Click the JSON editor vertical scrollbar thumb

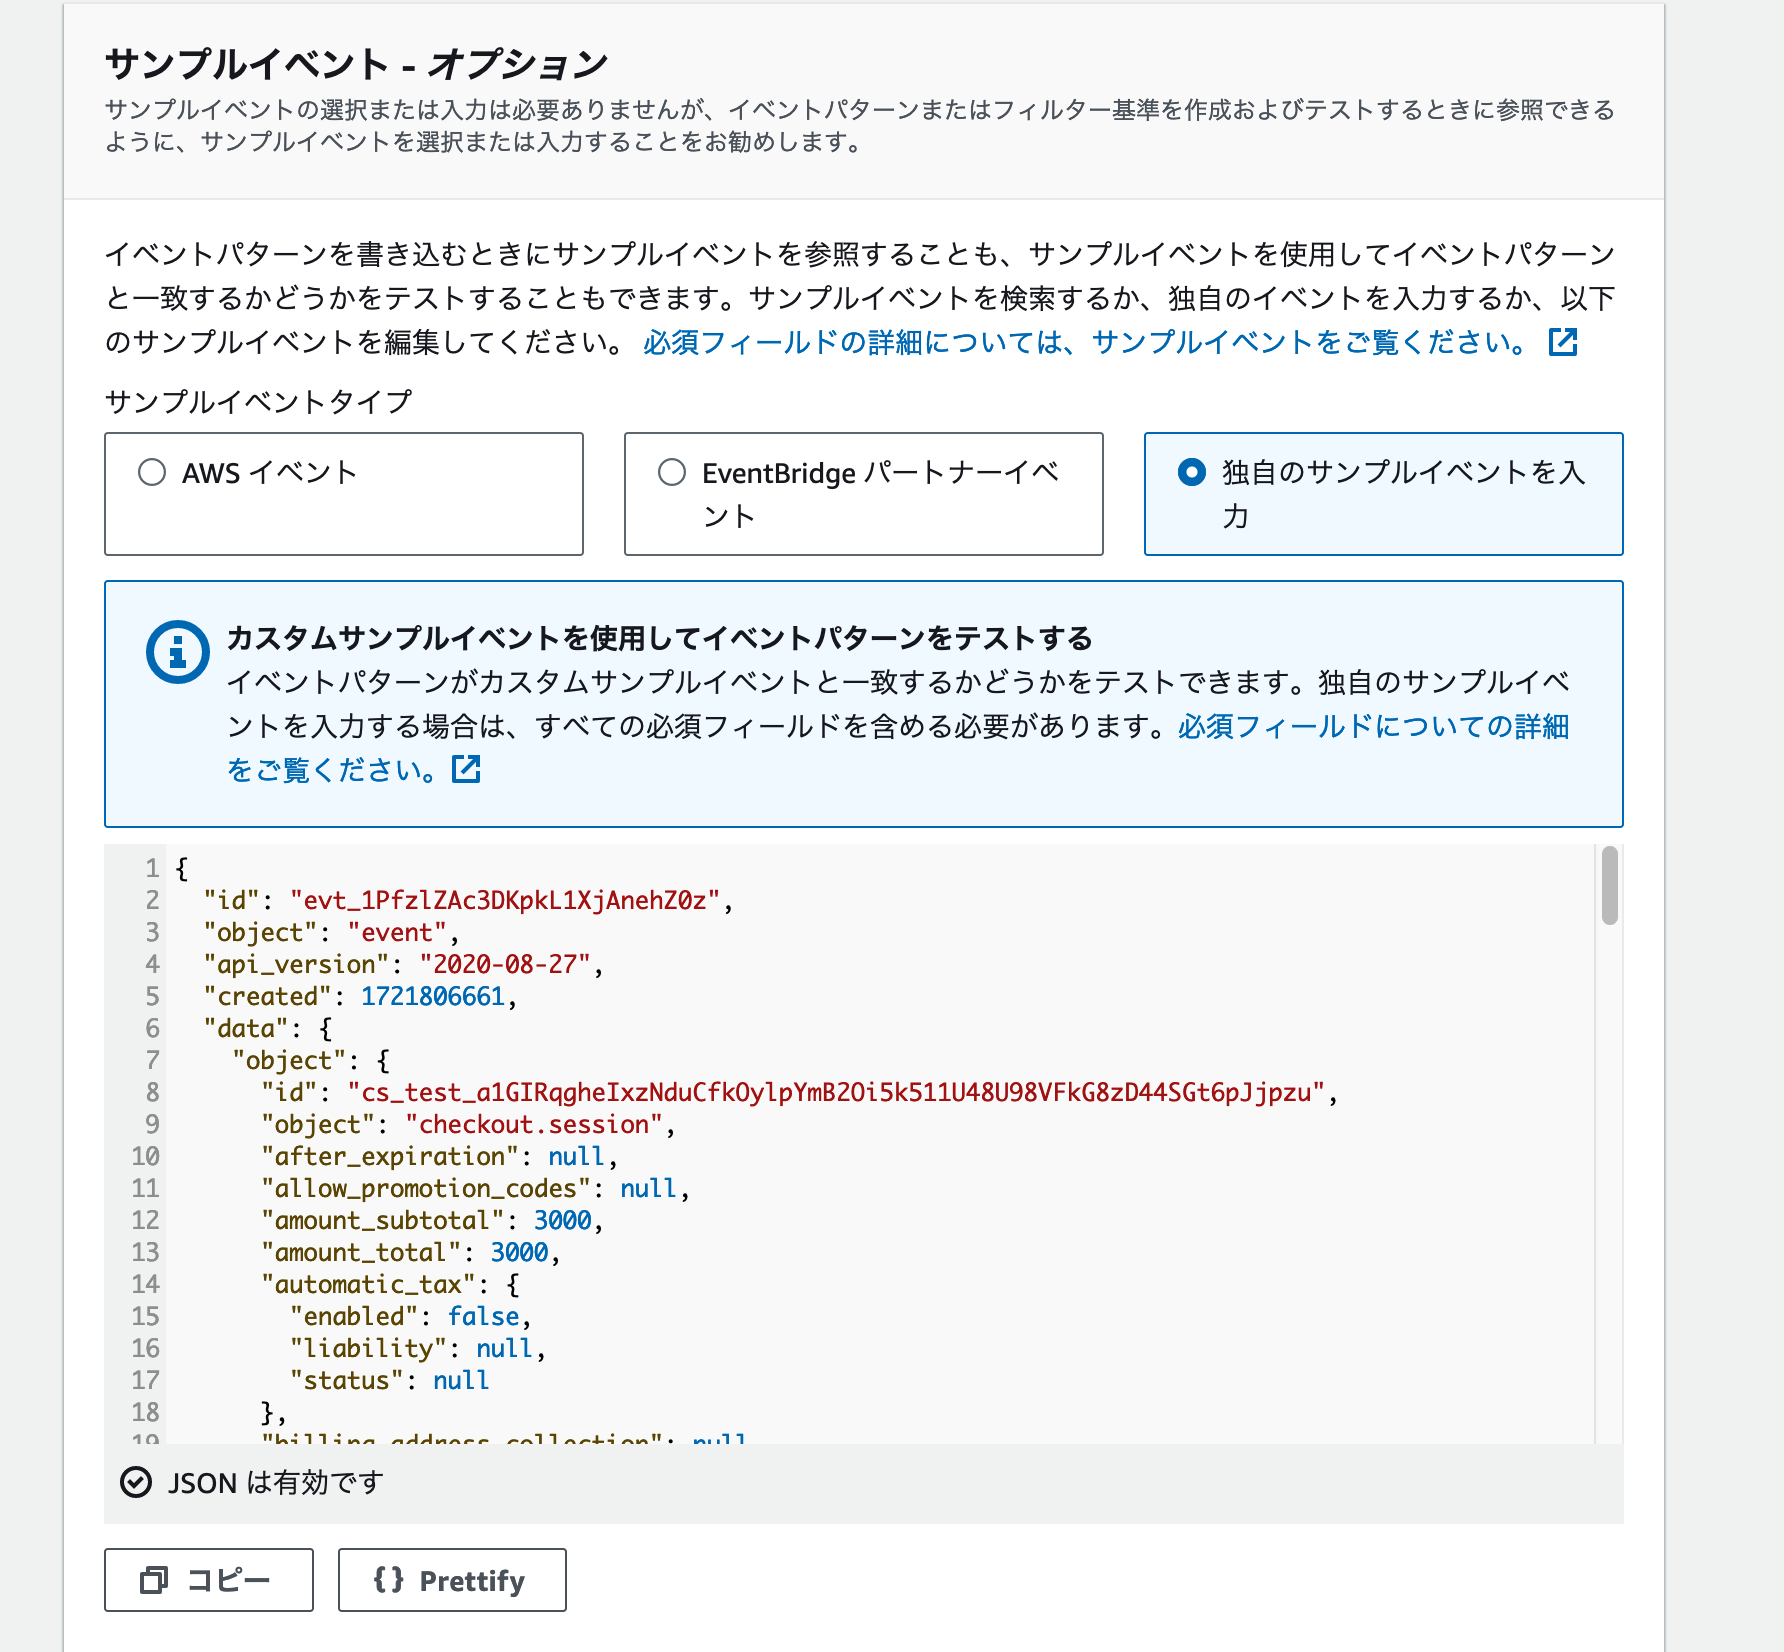click(1609, 885)
